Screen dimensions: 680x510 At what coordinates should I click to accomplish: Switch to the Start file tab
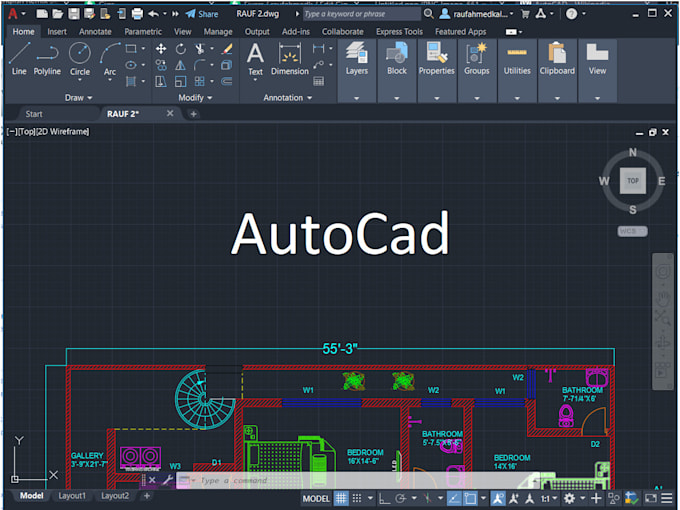tap(34, 114)
